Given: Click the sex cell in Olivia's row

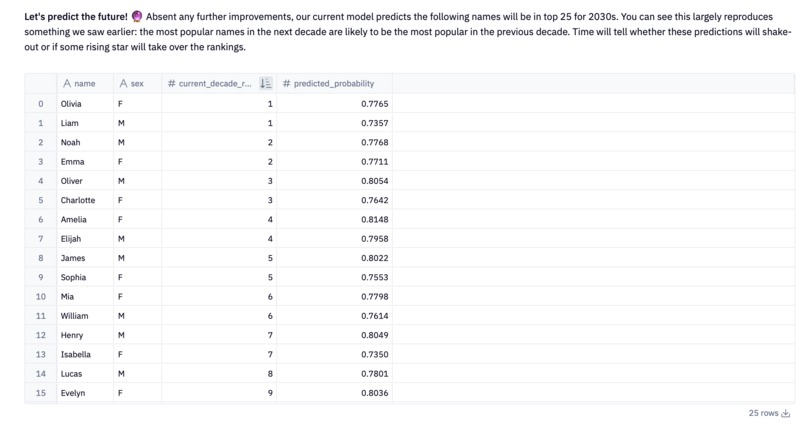Looking at the screenshot, I should click(137, 104).
